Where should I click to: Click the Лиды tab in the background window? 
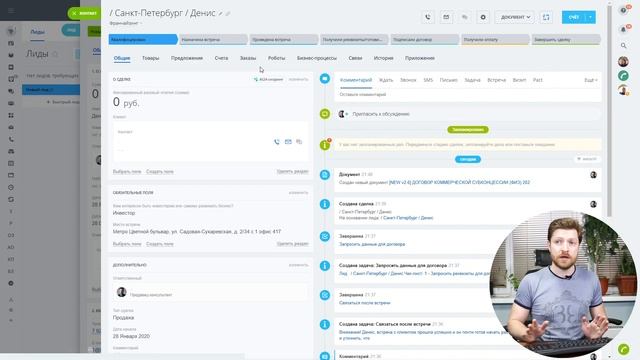click(37, 32)
